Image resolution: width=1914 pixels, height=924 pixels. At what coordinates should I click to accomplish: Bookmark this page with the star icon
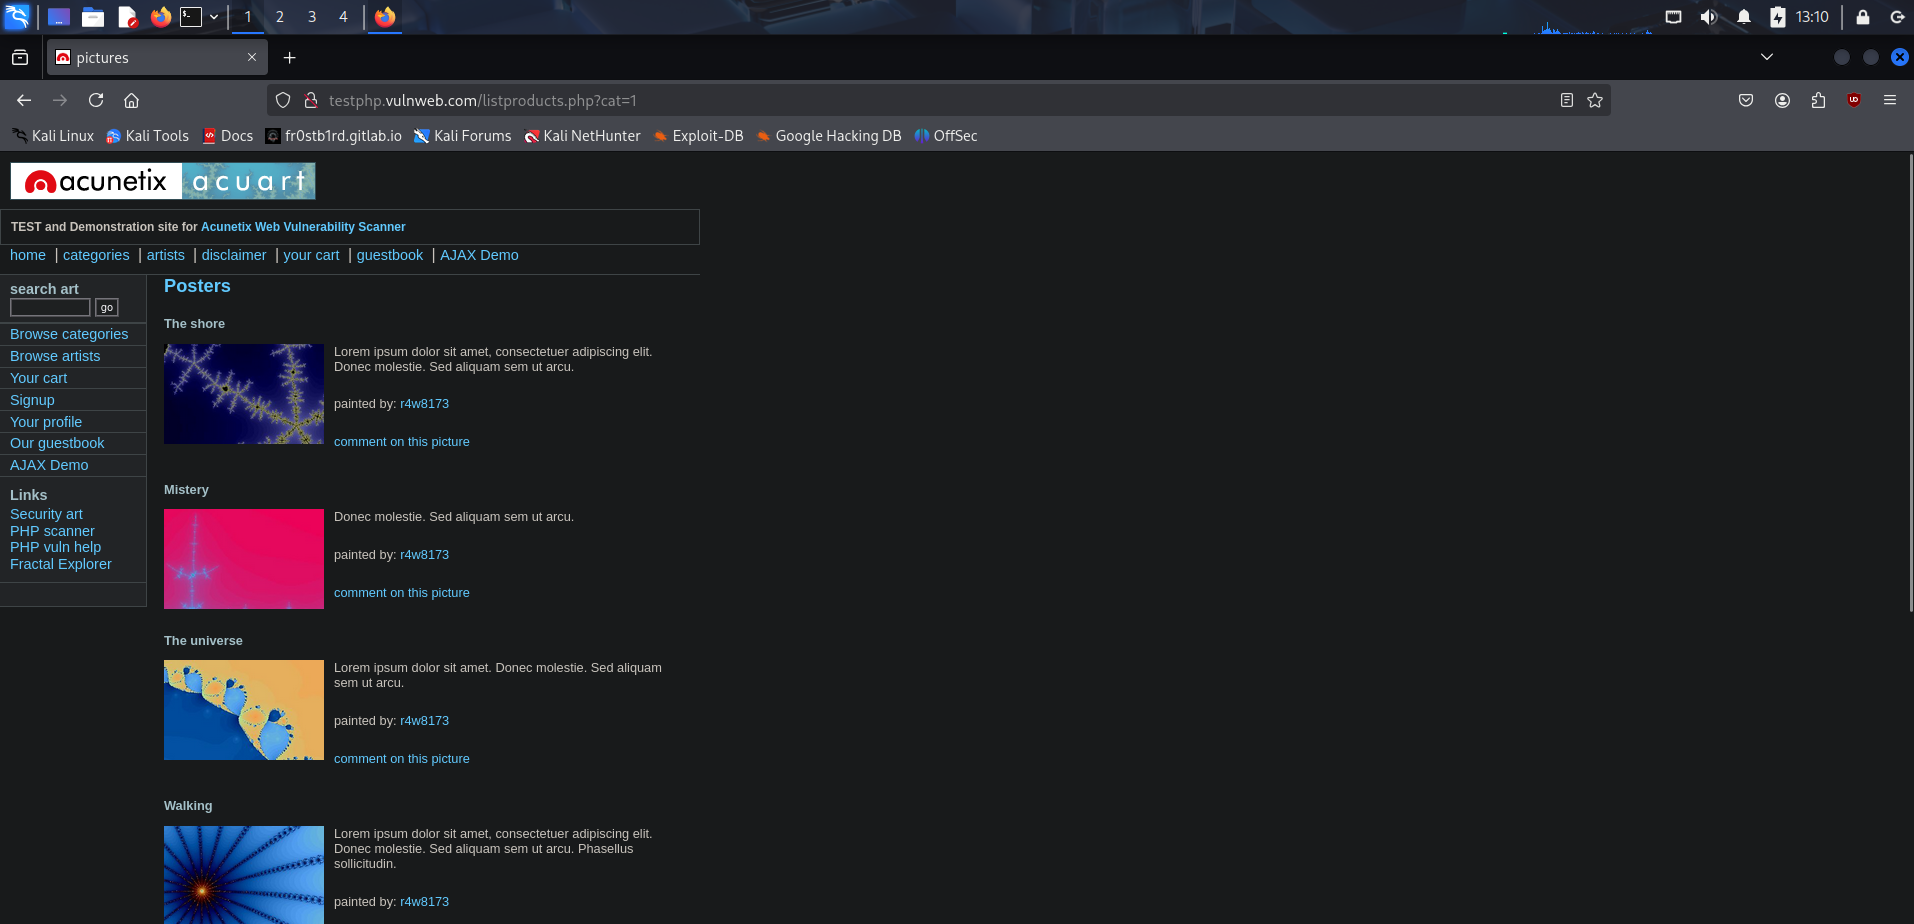1595,100
